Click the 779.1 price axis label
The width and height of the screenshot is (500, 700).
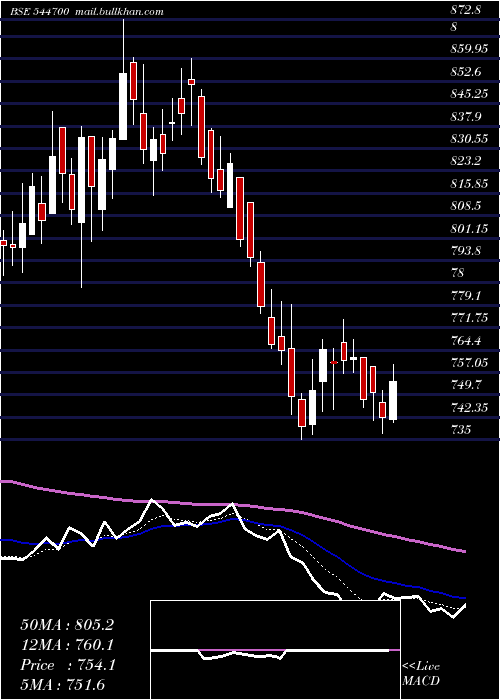coord(466,296)
